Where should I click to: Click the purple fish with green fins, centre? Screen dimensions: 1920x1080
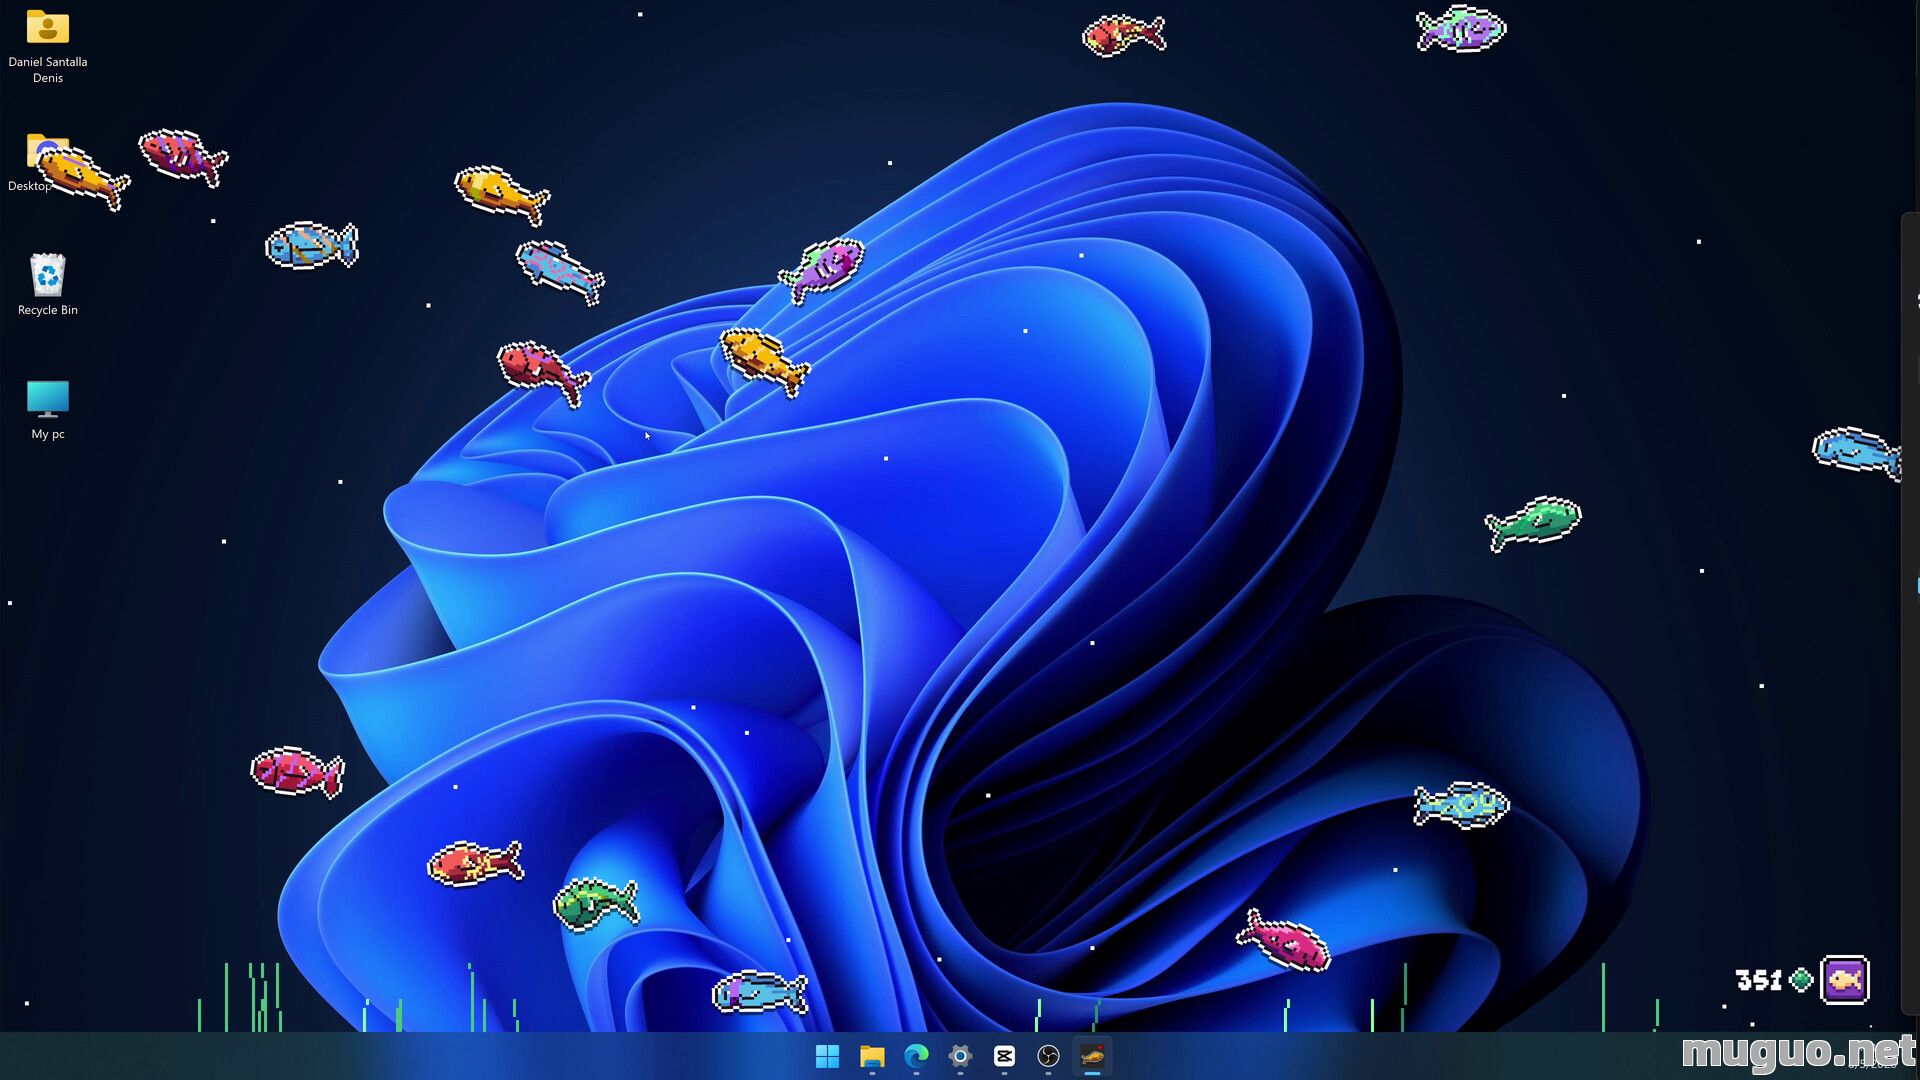[x=822, y=268]
